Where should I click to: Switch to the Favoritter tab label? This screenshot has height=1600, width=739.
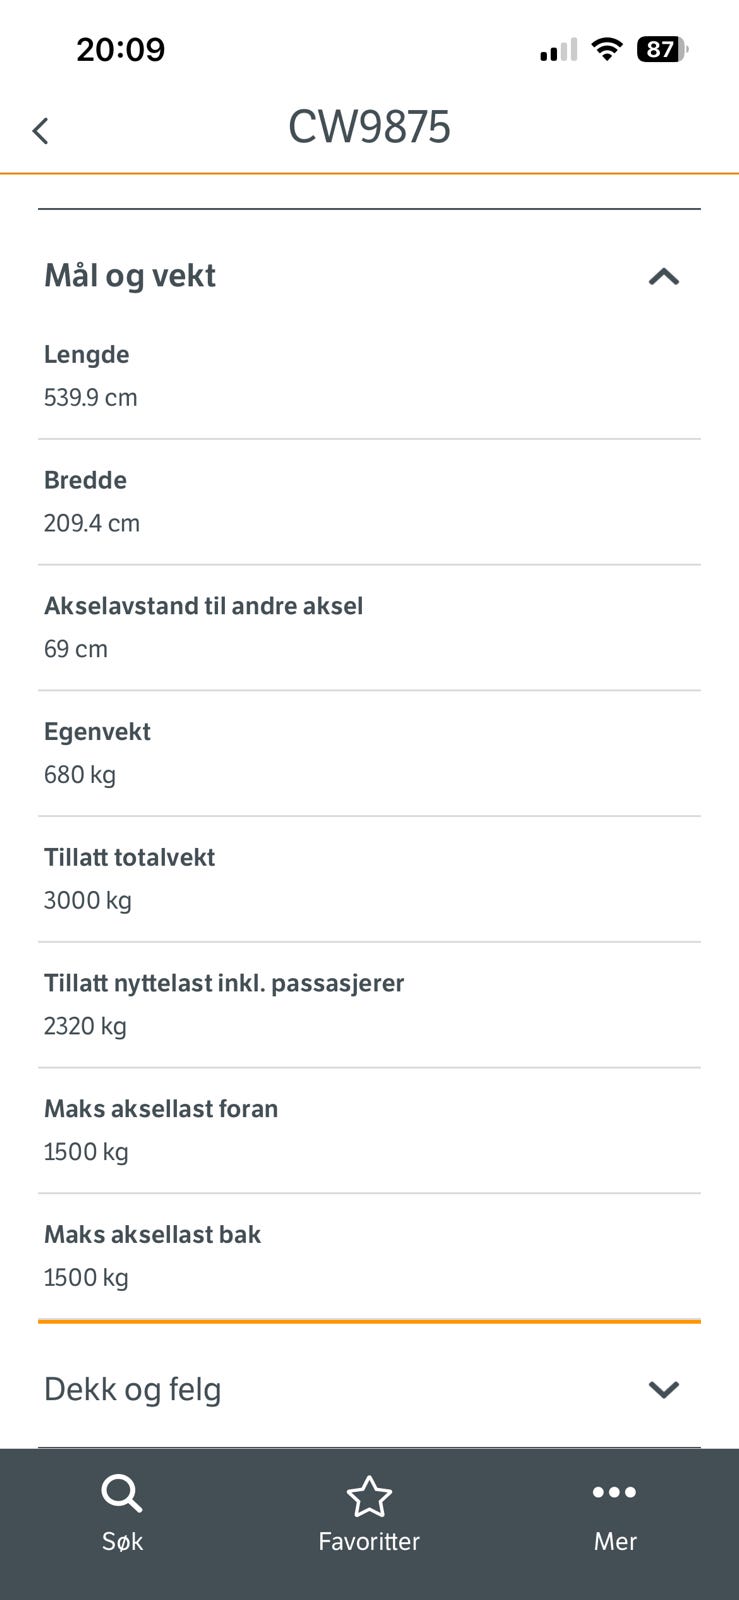point(369,1541)
